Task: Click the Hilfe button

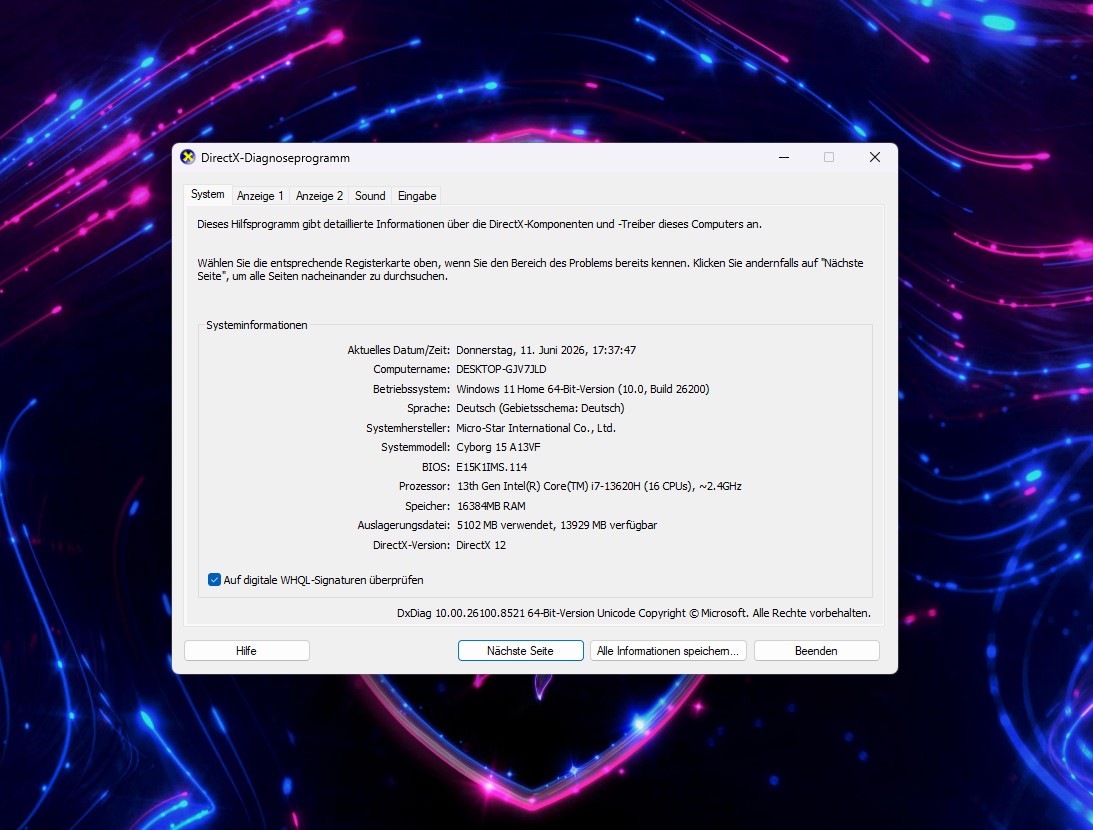Action: click(247, 651)
